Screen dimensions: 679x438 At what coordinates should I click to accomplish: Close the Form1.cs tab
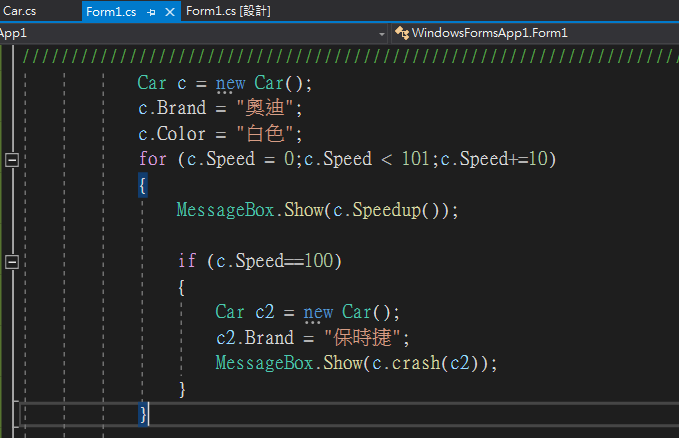170,12
